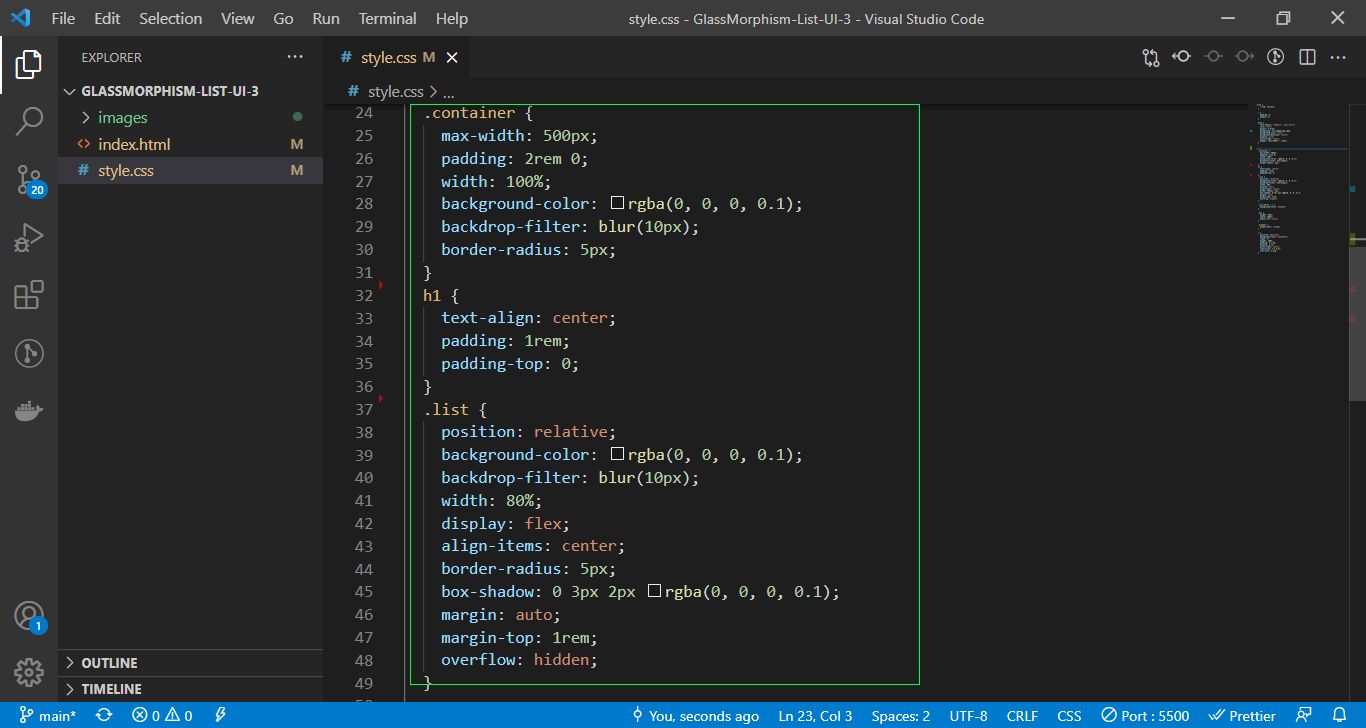The image size is (1366, 728).
Task: Open the Extensions view
Action: click(x=29, y=295)
